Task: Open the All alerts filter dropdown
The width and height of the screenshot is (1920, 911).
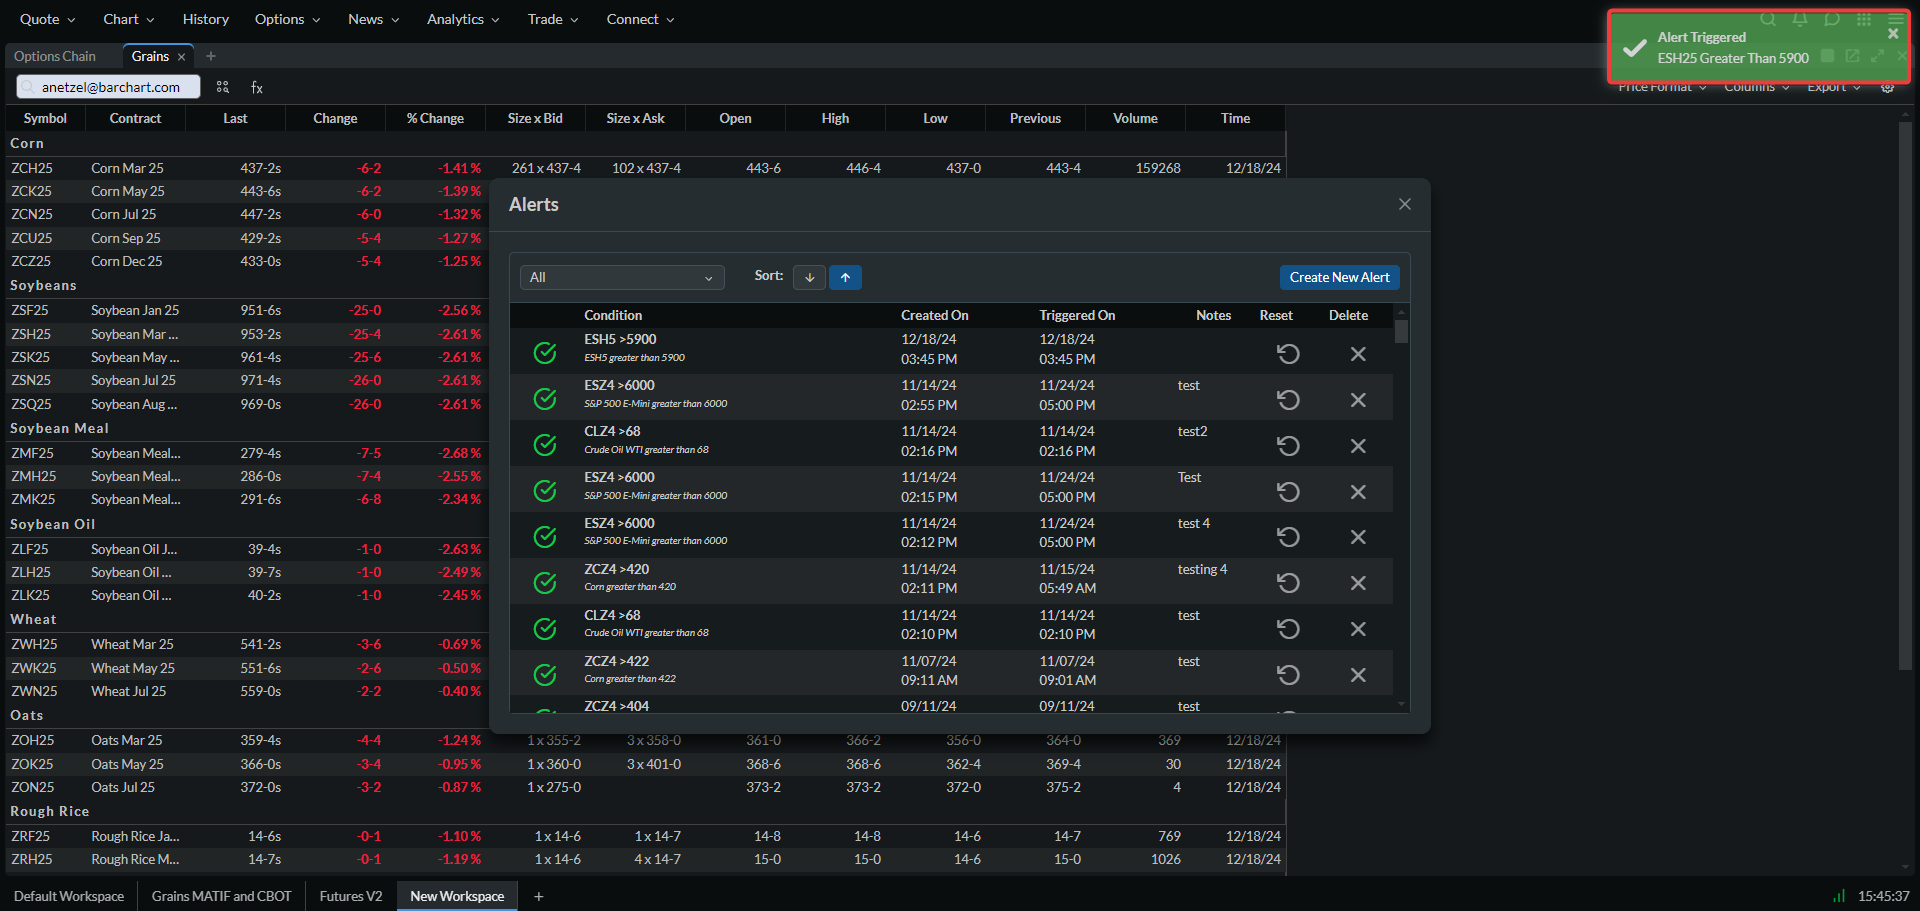Action: tap(621, 278)
